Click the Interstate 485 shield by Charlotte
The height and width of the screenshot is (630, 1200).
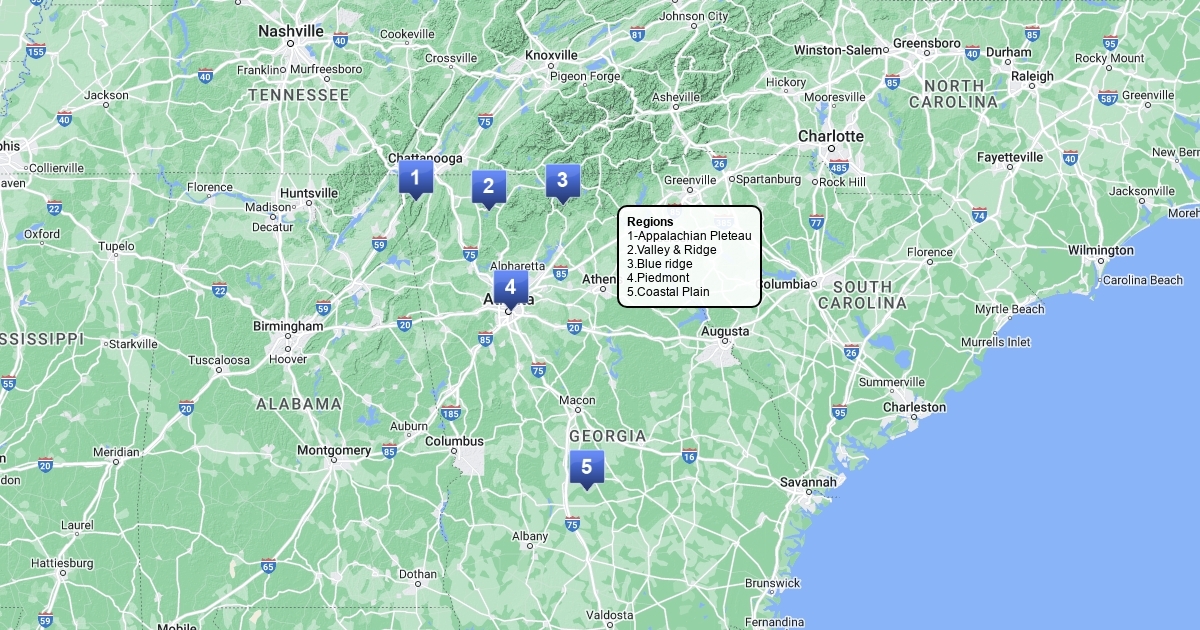[839, 166]
